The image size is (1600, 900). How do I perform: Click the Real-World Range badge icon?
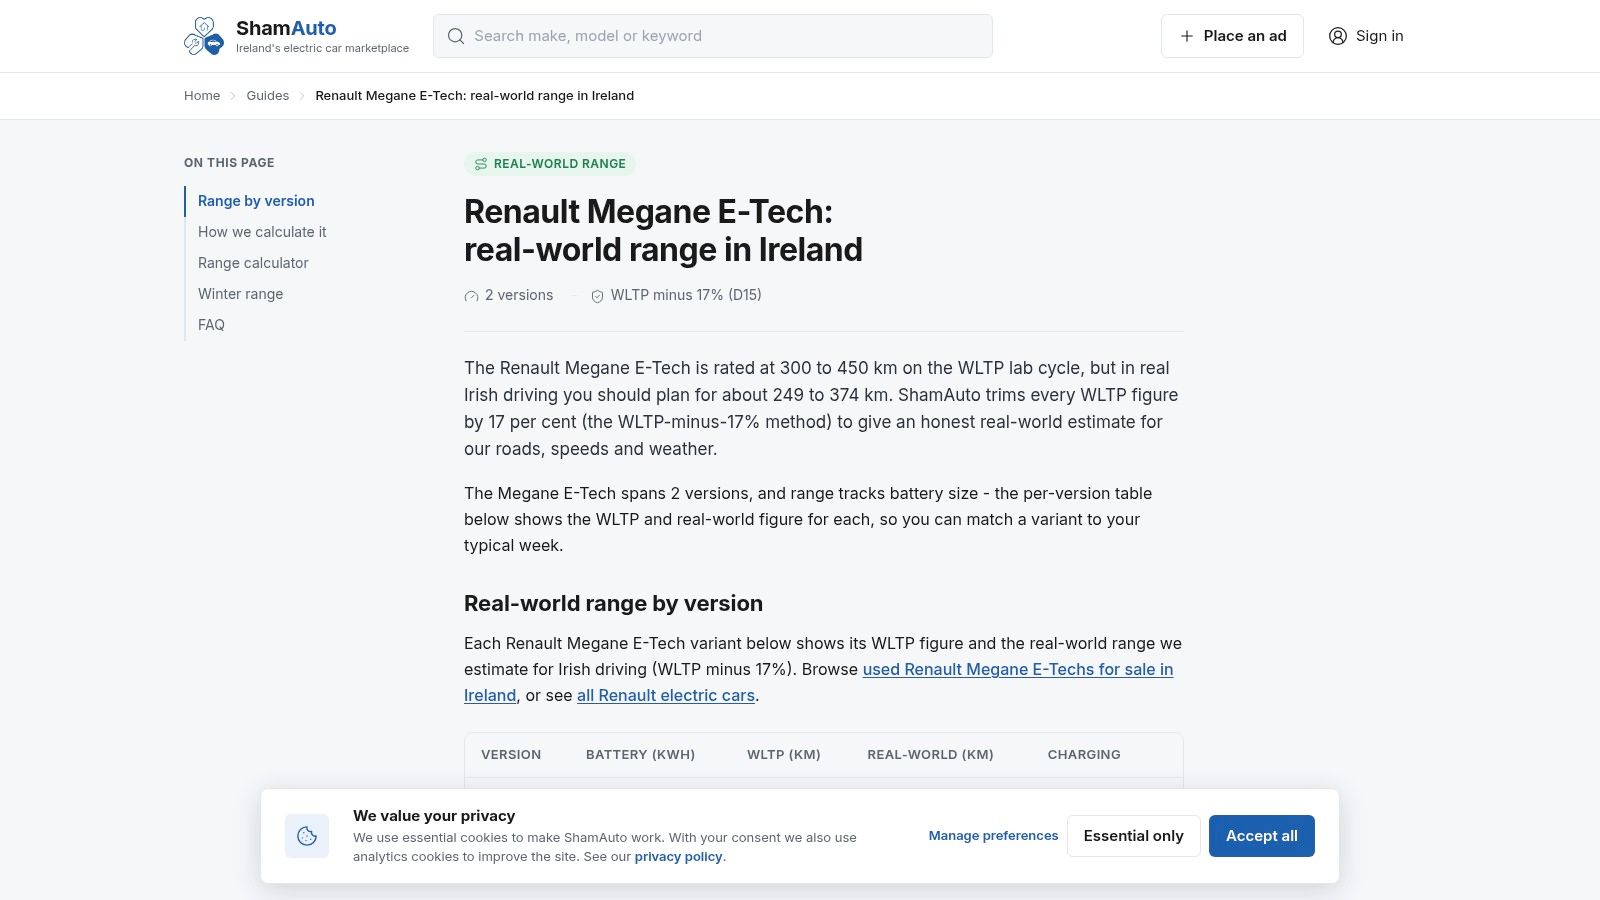[481, 164]
